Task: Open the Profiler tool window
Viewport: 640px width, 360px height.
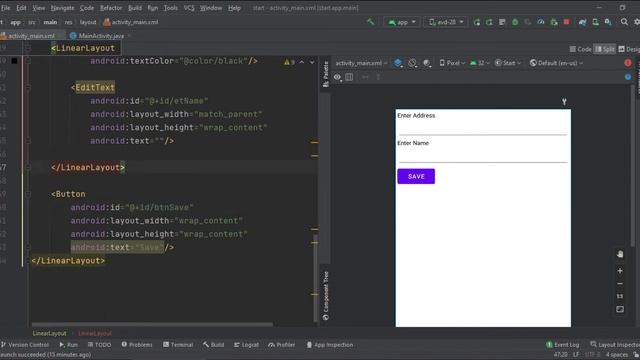Action: [x=281, y=345]
